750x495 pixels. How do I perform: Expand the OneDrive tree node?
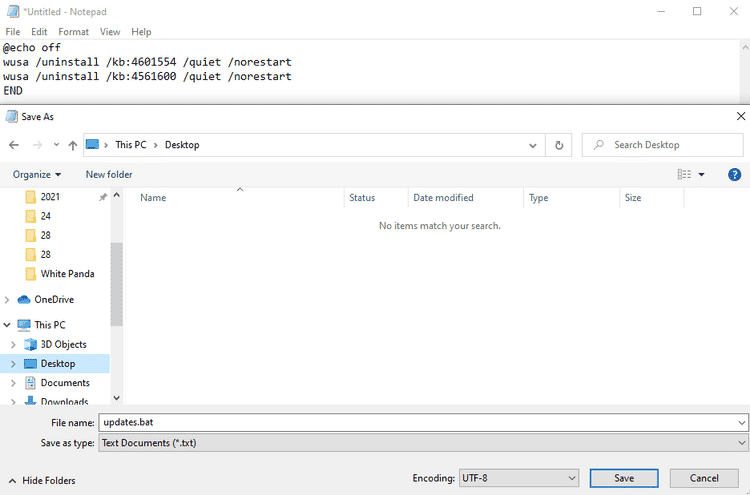point(8,299)
